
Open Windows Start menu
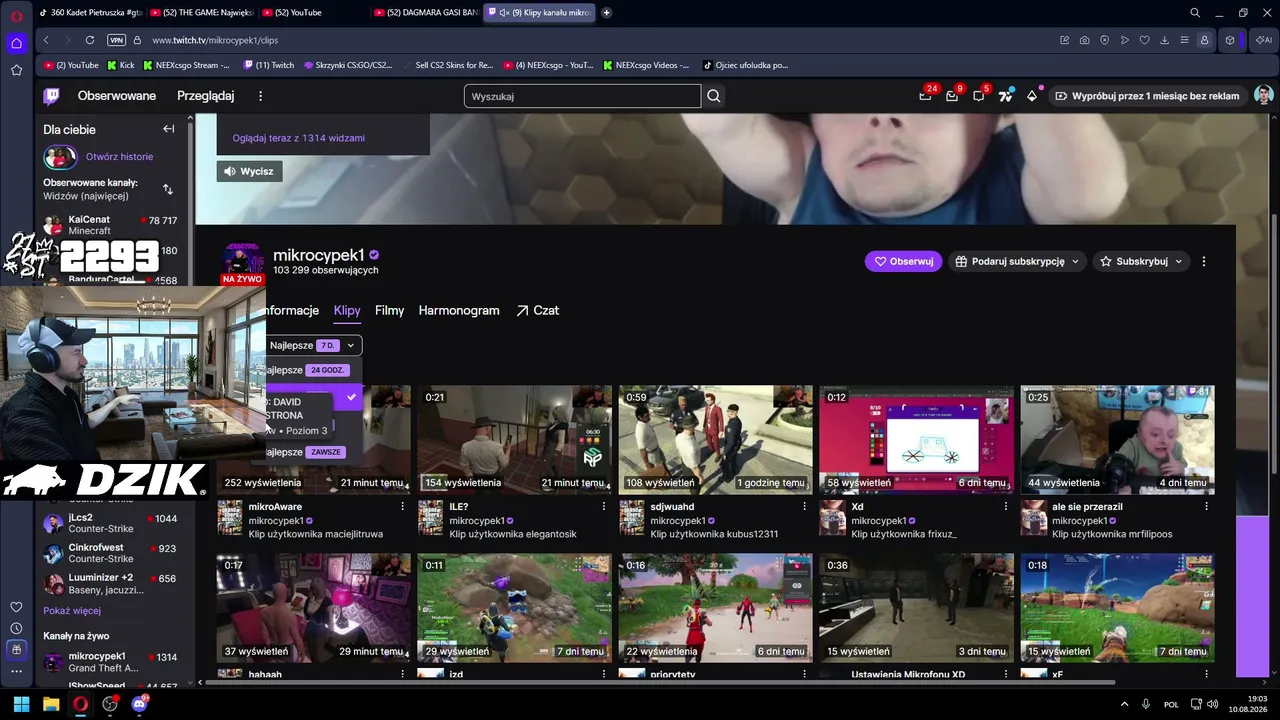pyautogui.click(x=21, y=704)
